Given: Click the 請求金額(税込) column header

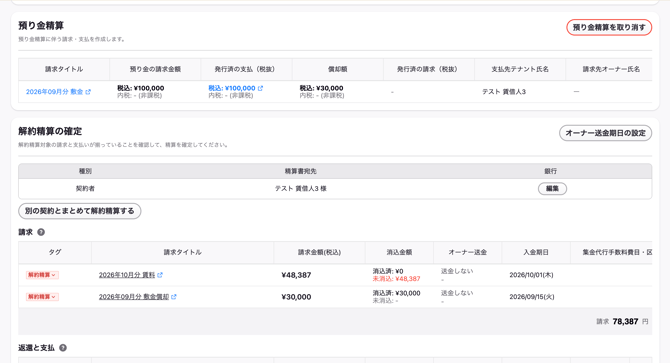Looking at the screenshot, I should (319, 252).
